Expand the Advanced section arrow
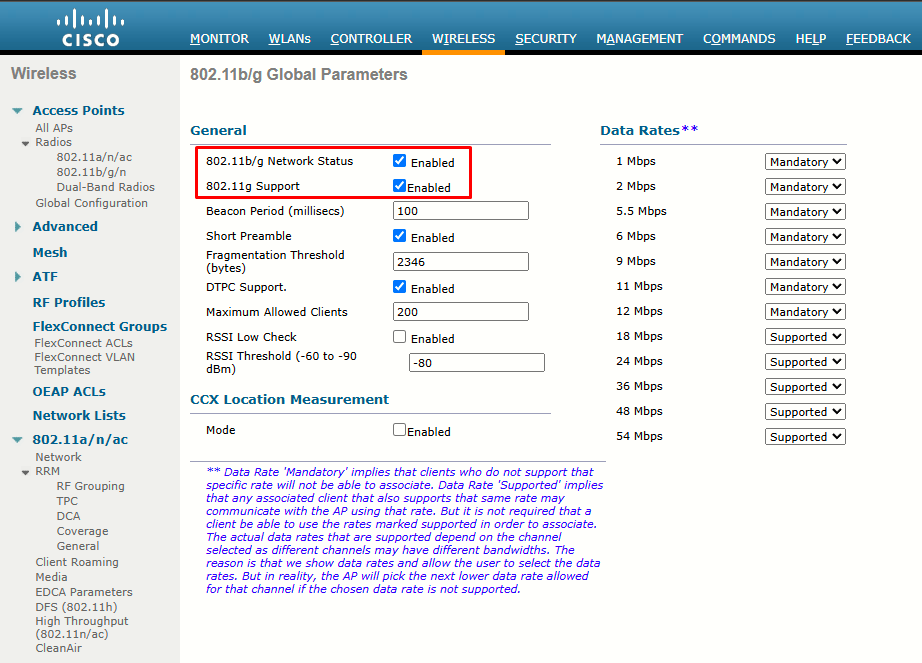The image size is (922, 663). point(18,227)
